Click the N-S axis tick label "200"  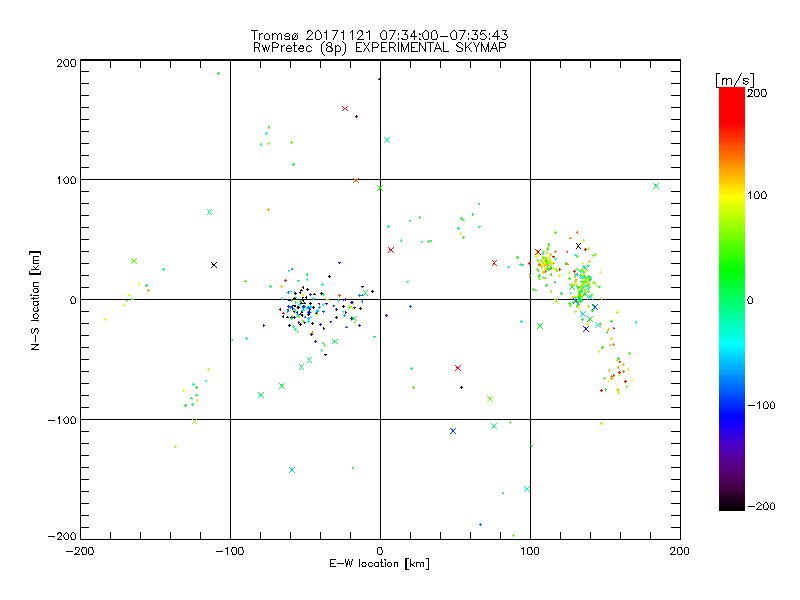point(66,63)
